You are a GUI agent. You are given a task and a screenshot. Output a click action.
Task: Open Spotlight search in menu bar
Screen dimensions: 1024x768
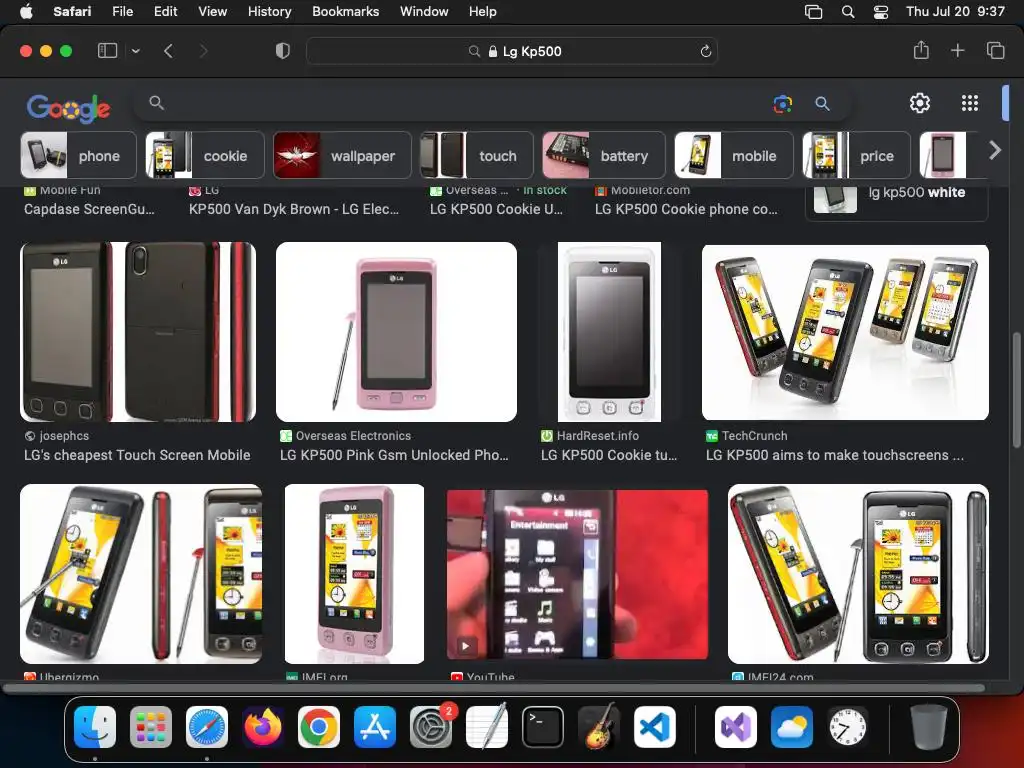pyautogui.click(x=848, y=11)
